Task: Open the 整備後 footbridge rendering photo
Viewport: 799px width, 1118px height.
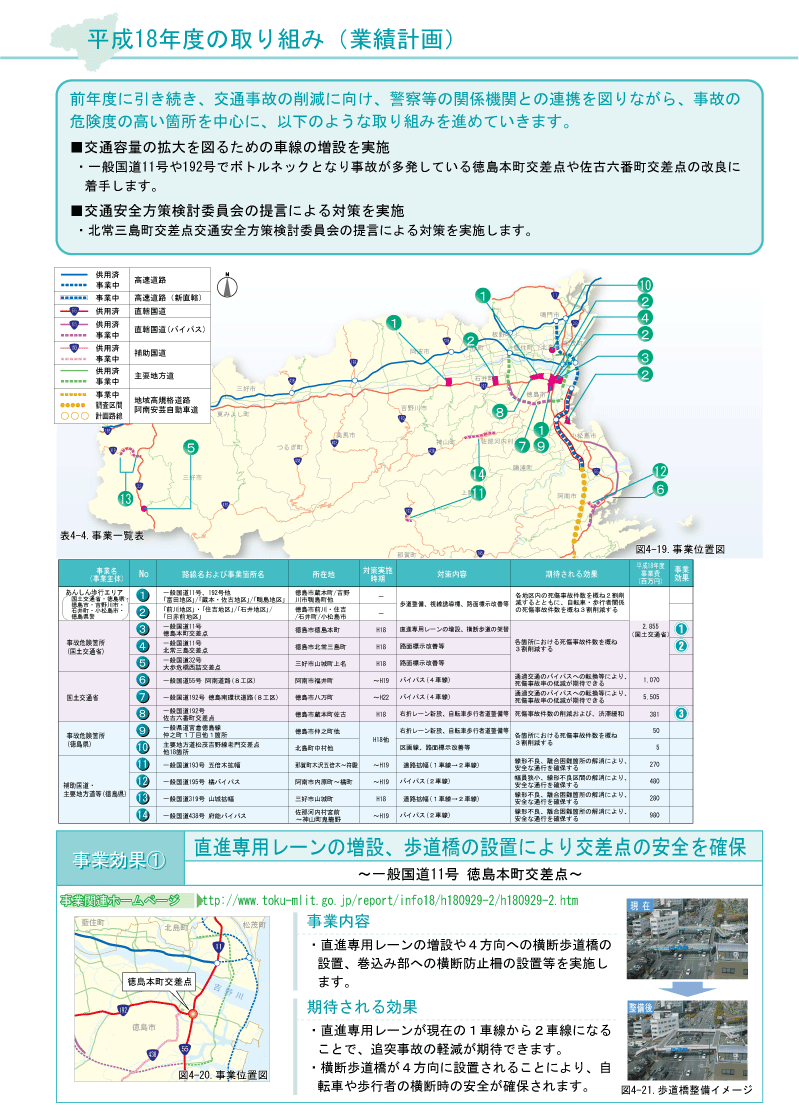Action: pyautogui.click(x=687, y=1040)
